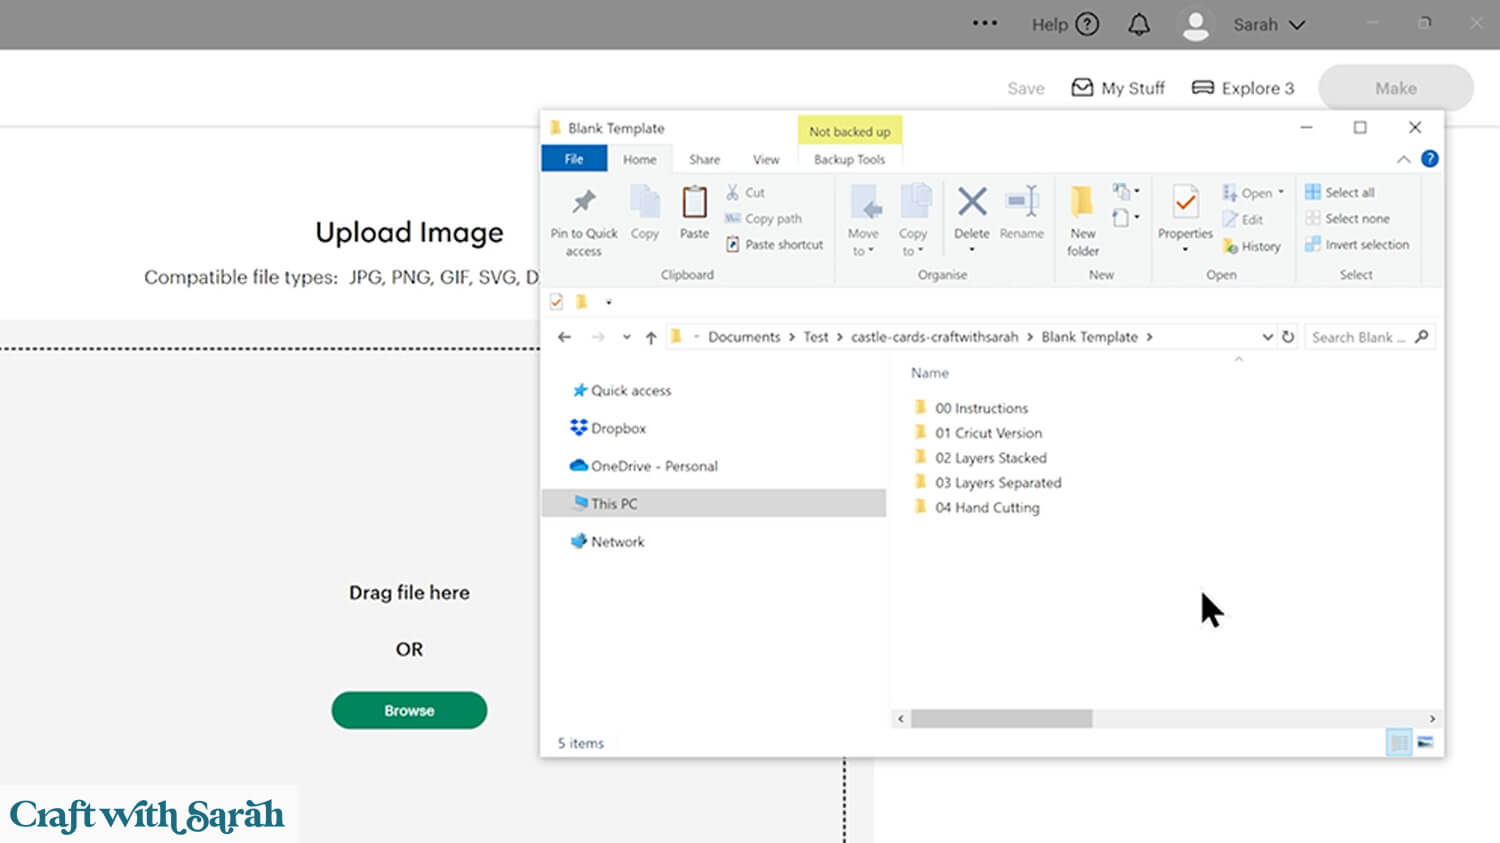The height and width of the screenshot is (843, 1500).
Task: Open the 01 Cricut Version folder
Action: [x=988, y=433]
